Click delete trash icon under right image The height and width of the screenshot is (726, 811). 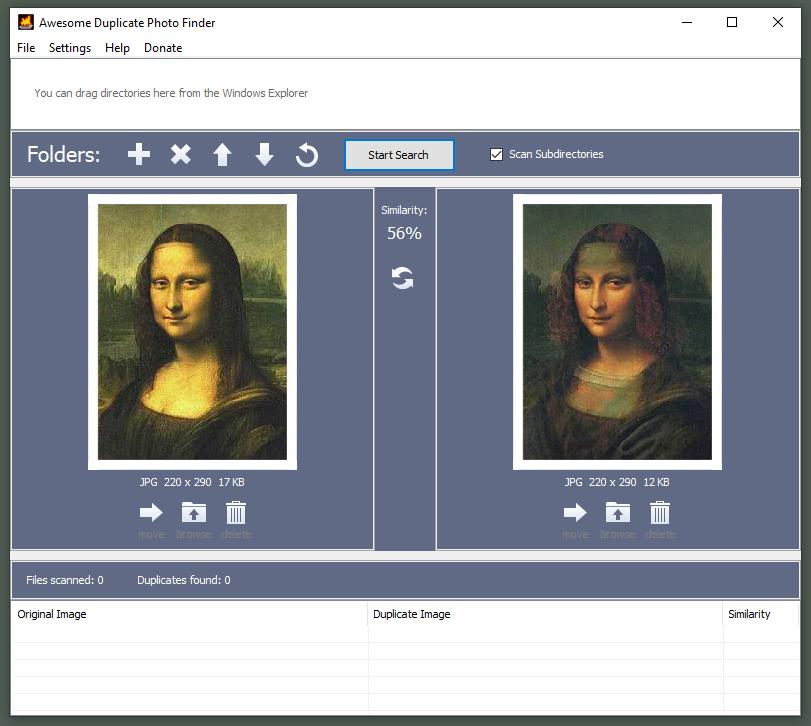point(660,512)
